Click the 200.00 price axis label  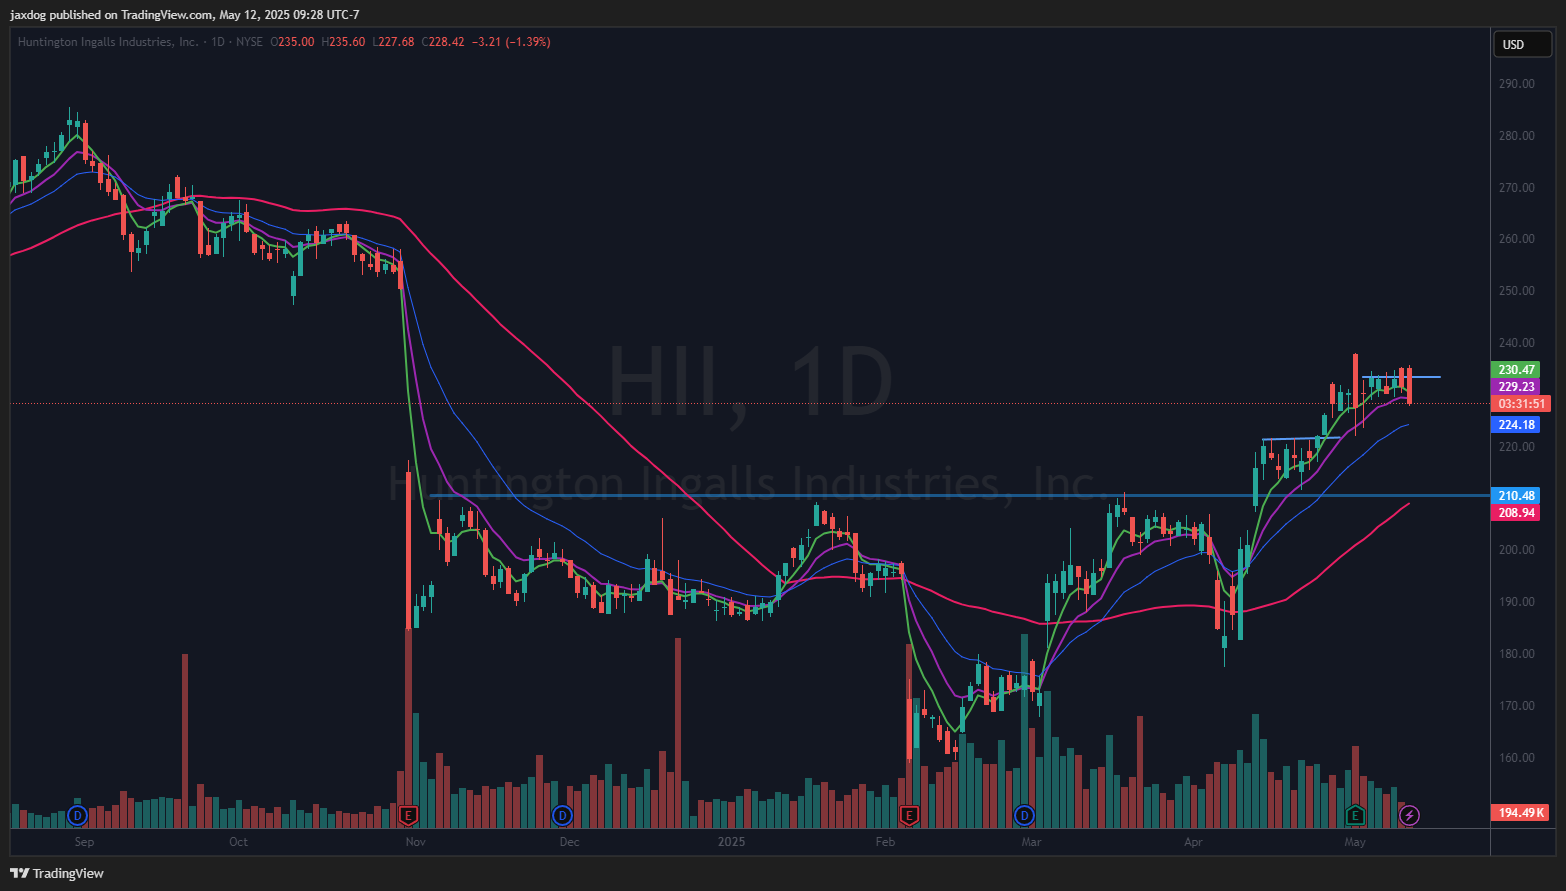click(1516, 550)
